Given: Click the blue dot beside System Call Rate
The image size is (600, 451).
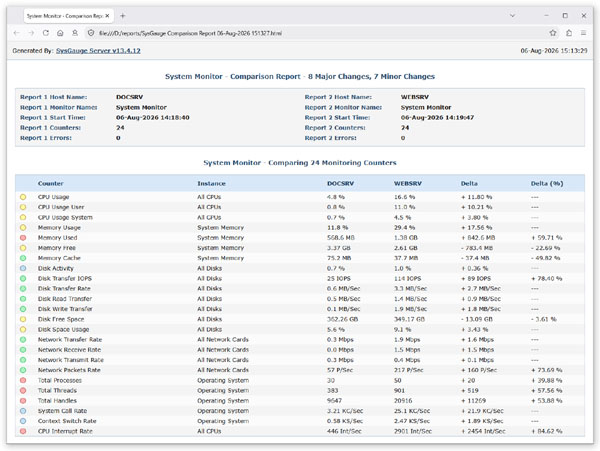Looking at the screenshot, I should [x=23, y=411].
